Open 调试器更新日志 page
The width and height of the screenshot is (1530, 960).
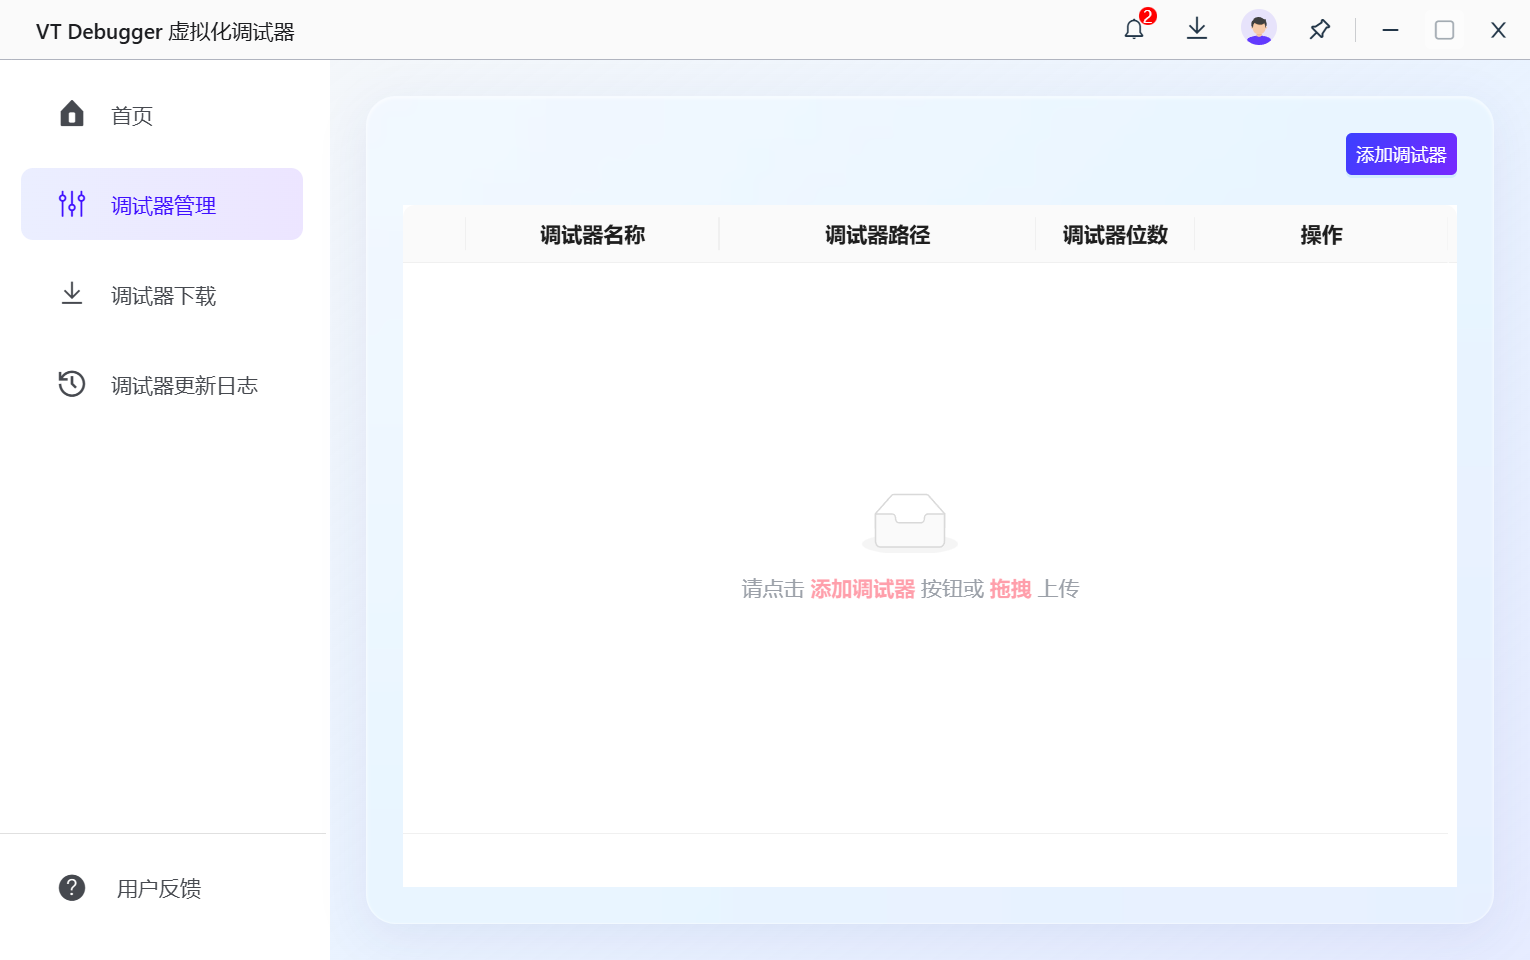coord(162,385)
